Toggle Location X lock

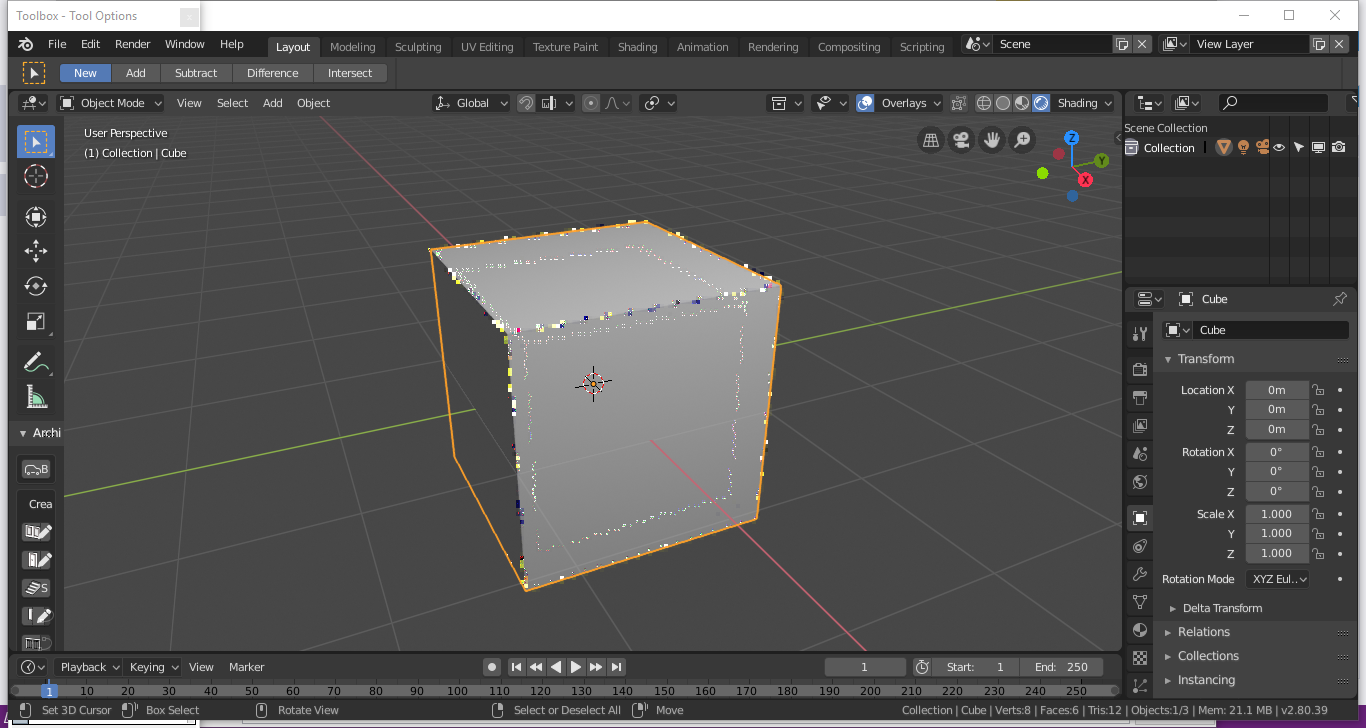pos(1318,390)
